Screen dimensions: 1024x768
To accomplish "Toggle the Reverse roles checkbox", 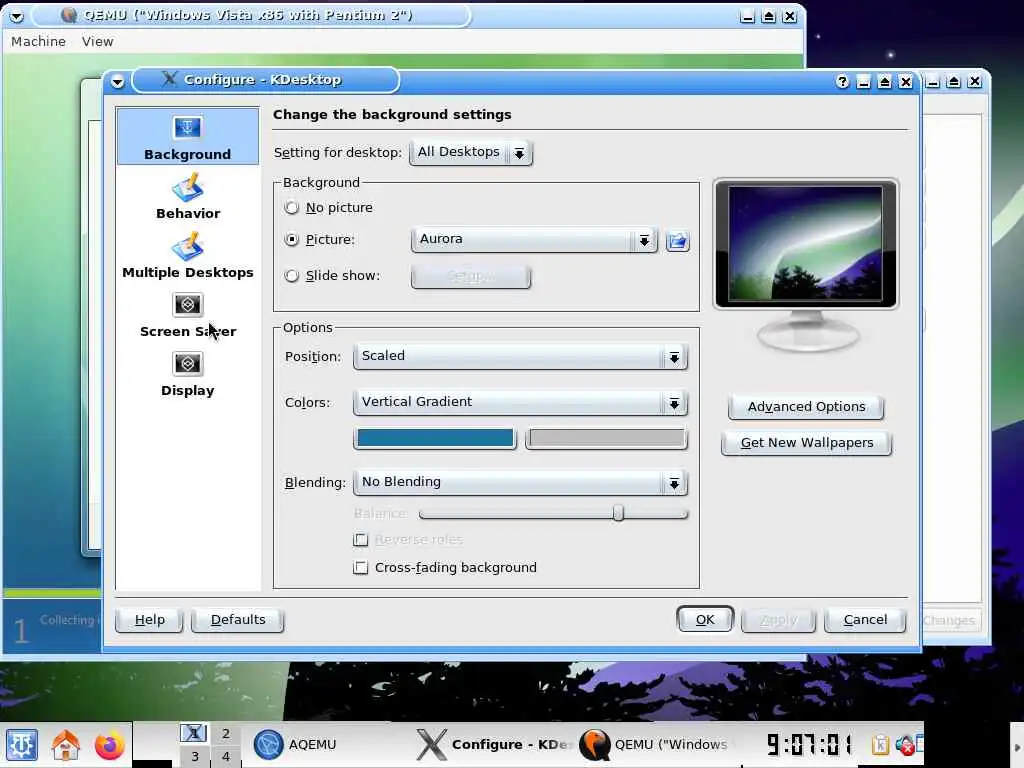I will pos(360,539).
